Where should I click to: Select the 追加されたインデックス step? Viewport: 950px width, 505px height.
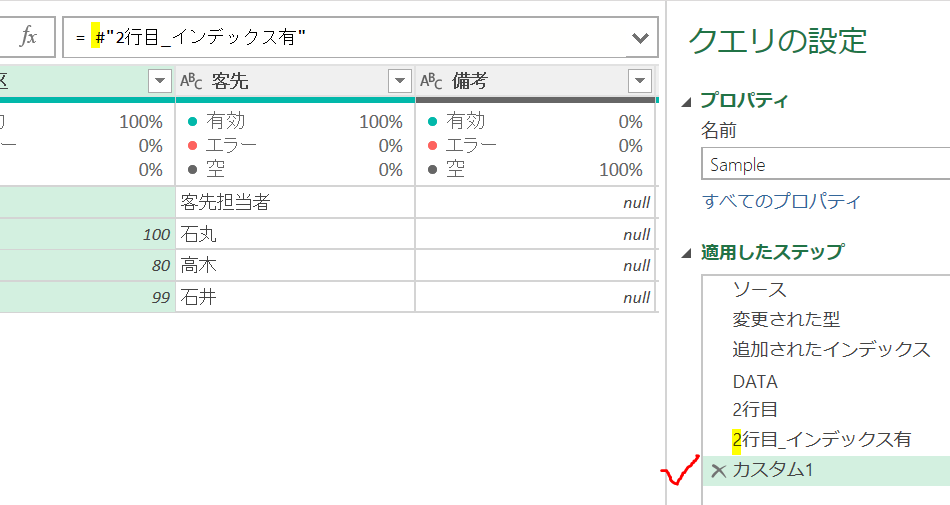831,350
